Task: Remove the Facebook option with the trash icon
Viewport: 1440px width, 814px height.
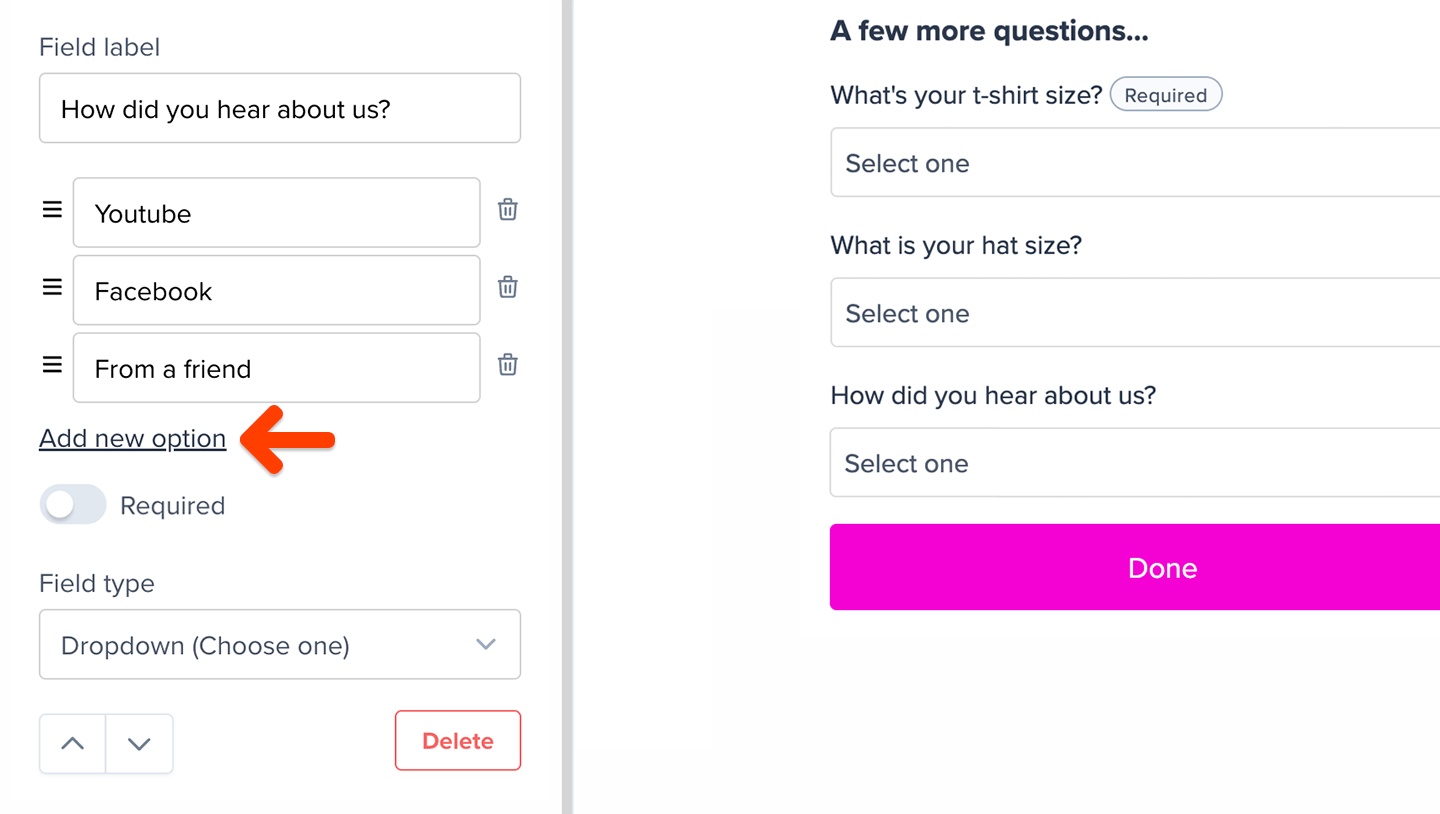Action: tap(507, 287)
